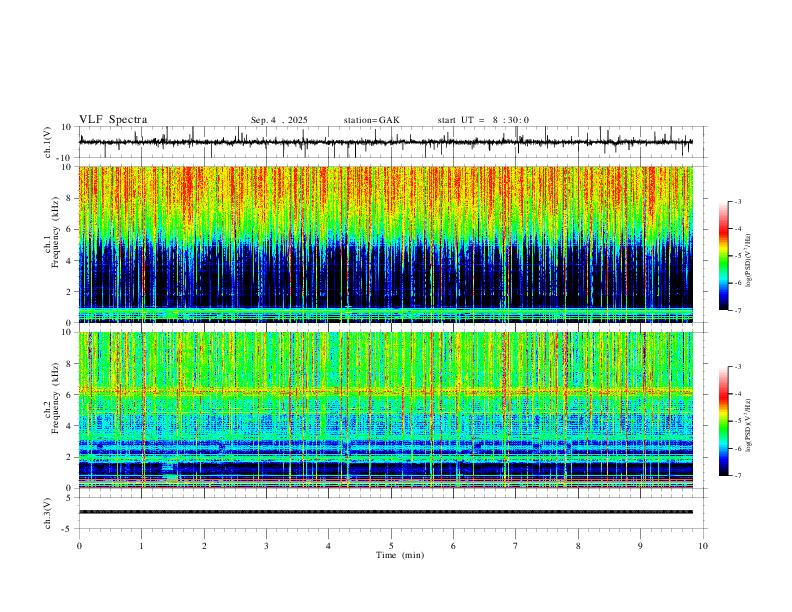792x612 pixels.
Task: Click the ch.2 spectrogram panel
Action: click(x=386, y=410)
